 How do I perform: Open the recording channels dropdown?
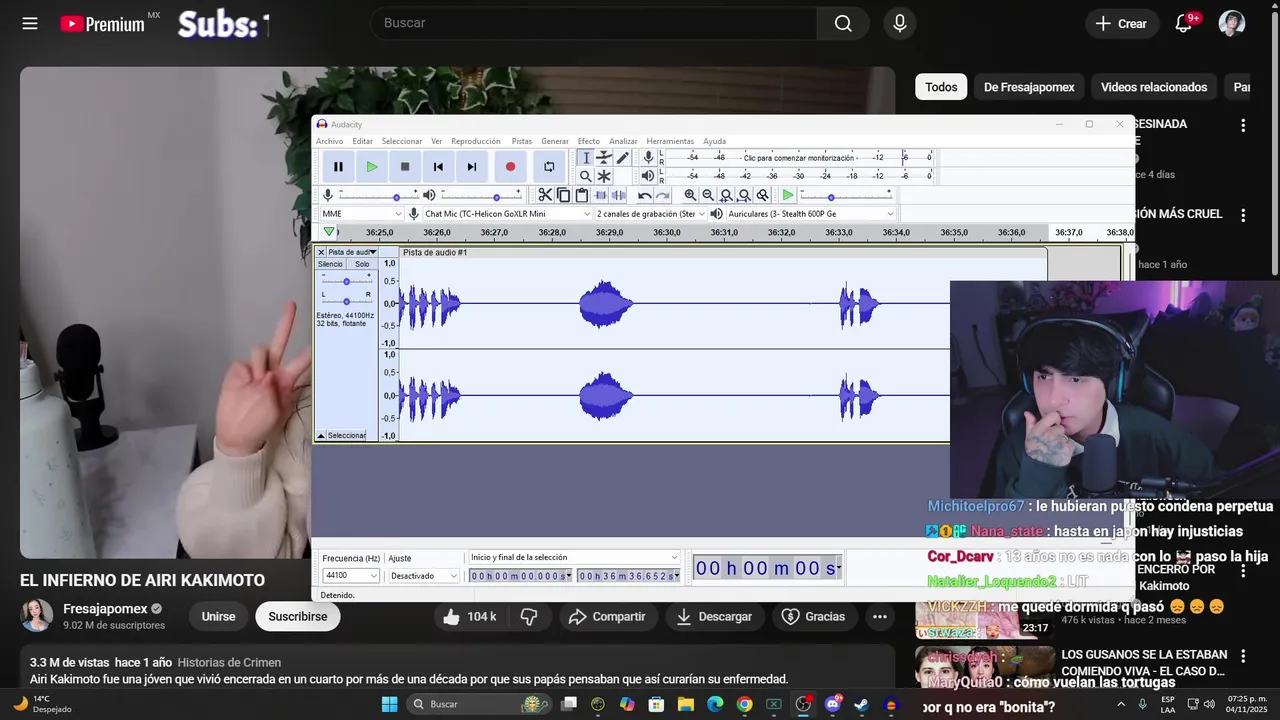[x=650, y=214]
